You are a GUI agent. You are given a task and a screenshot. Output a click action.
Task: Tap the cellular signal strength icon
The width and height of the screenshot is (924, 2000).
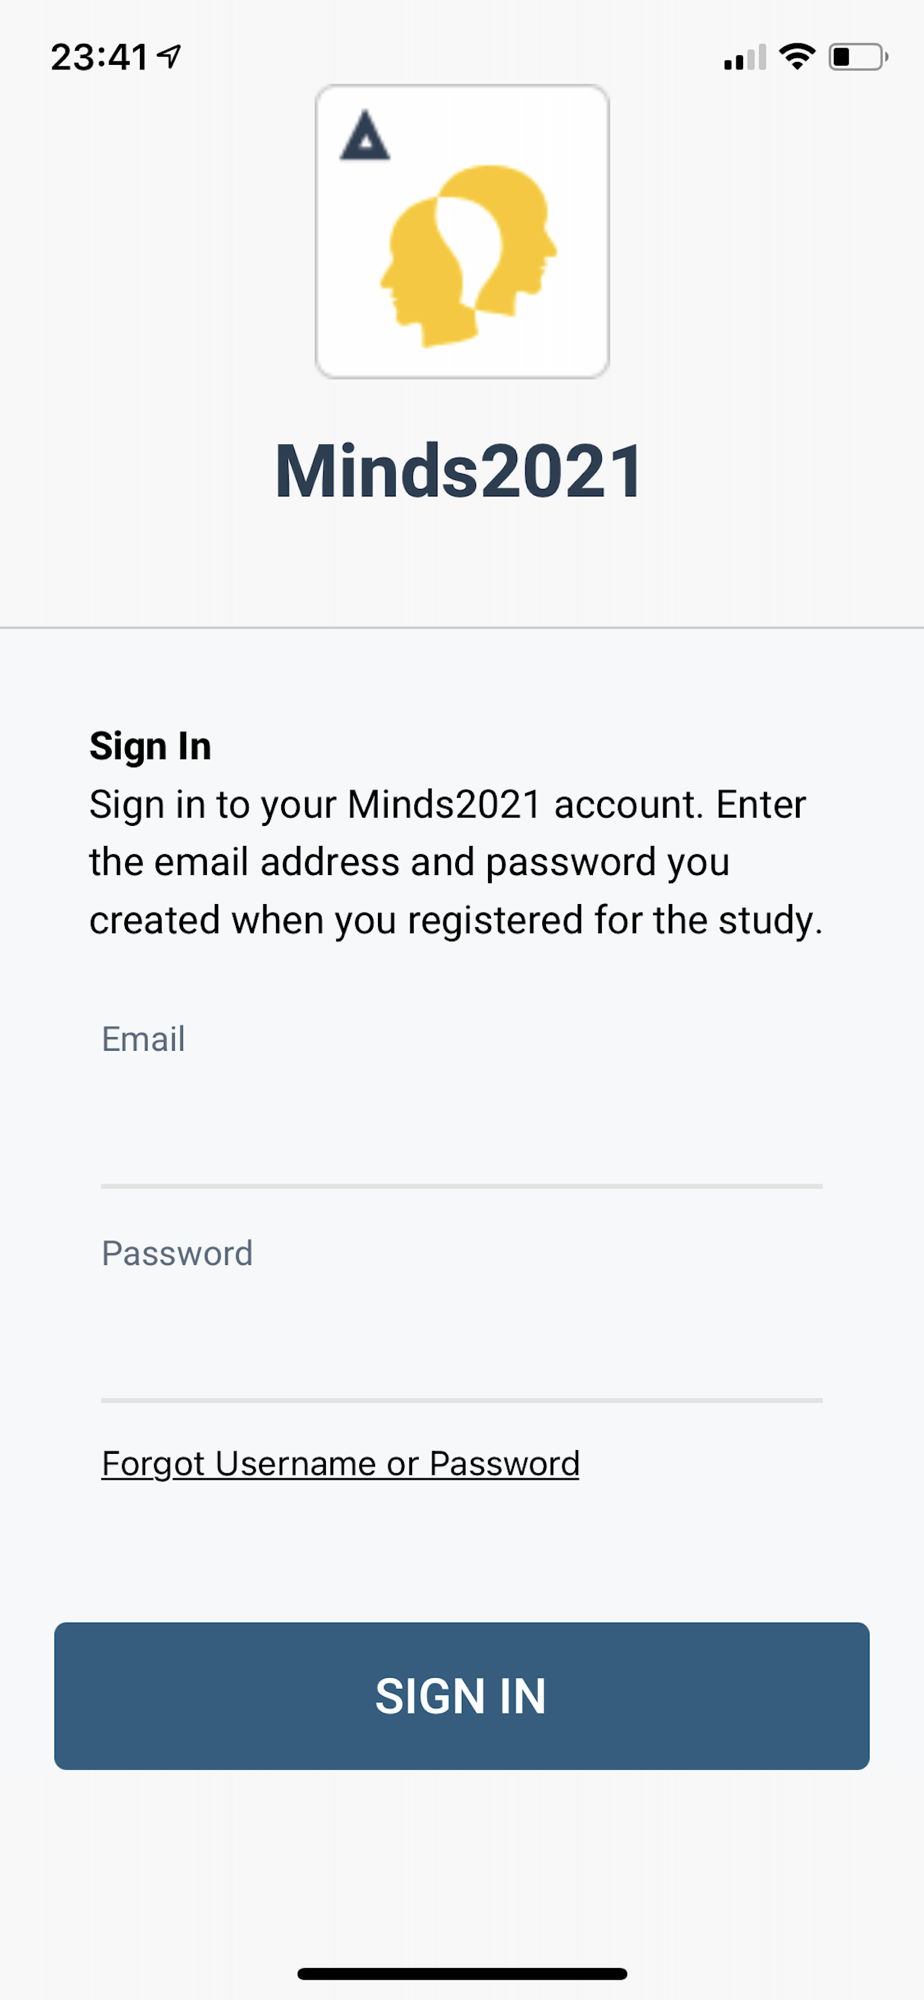744,58
